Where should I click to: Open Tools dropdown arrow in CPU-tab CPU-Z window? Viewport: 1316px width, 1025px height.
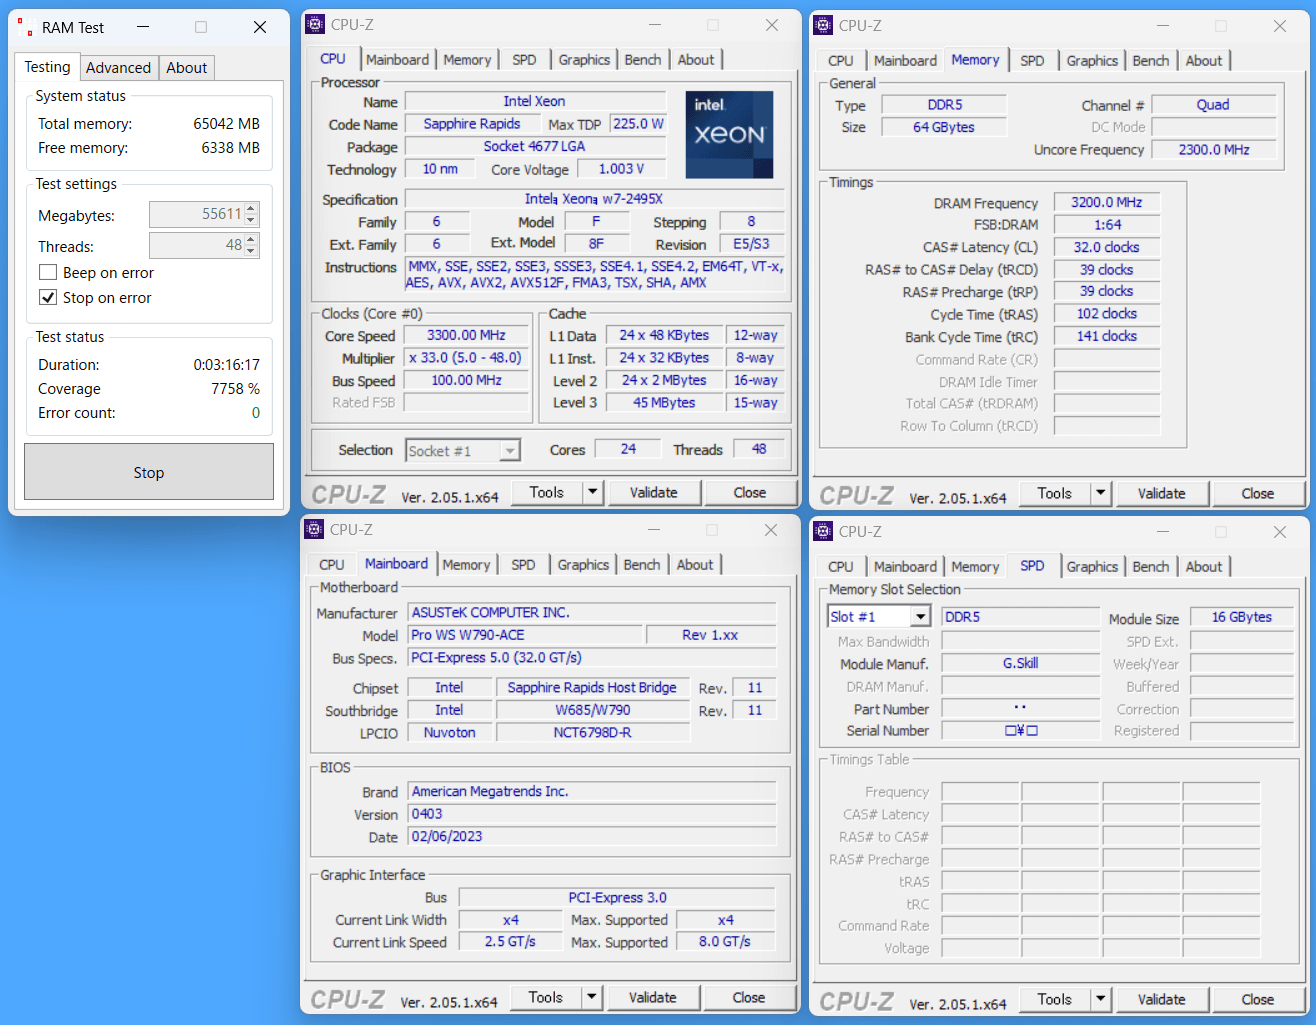[x=592, y=492]
